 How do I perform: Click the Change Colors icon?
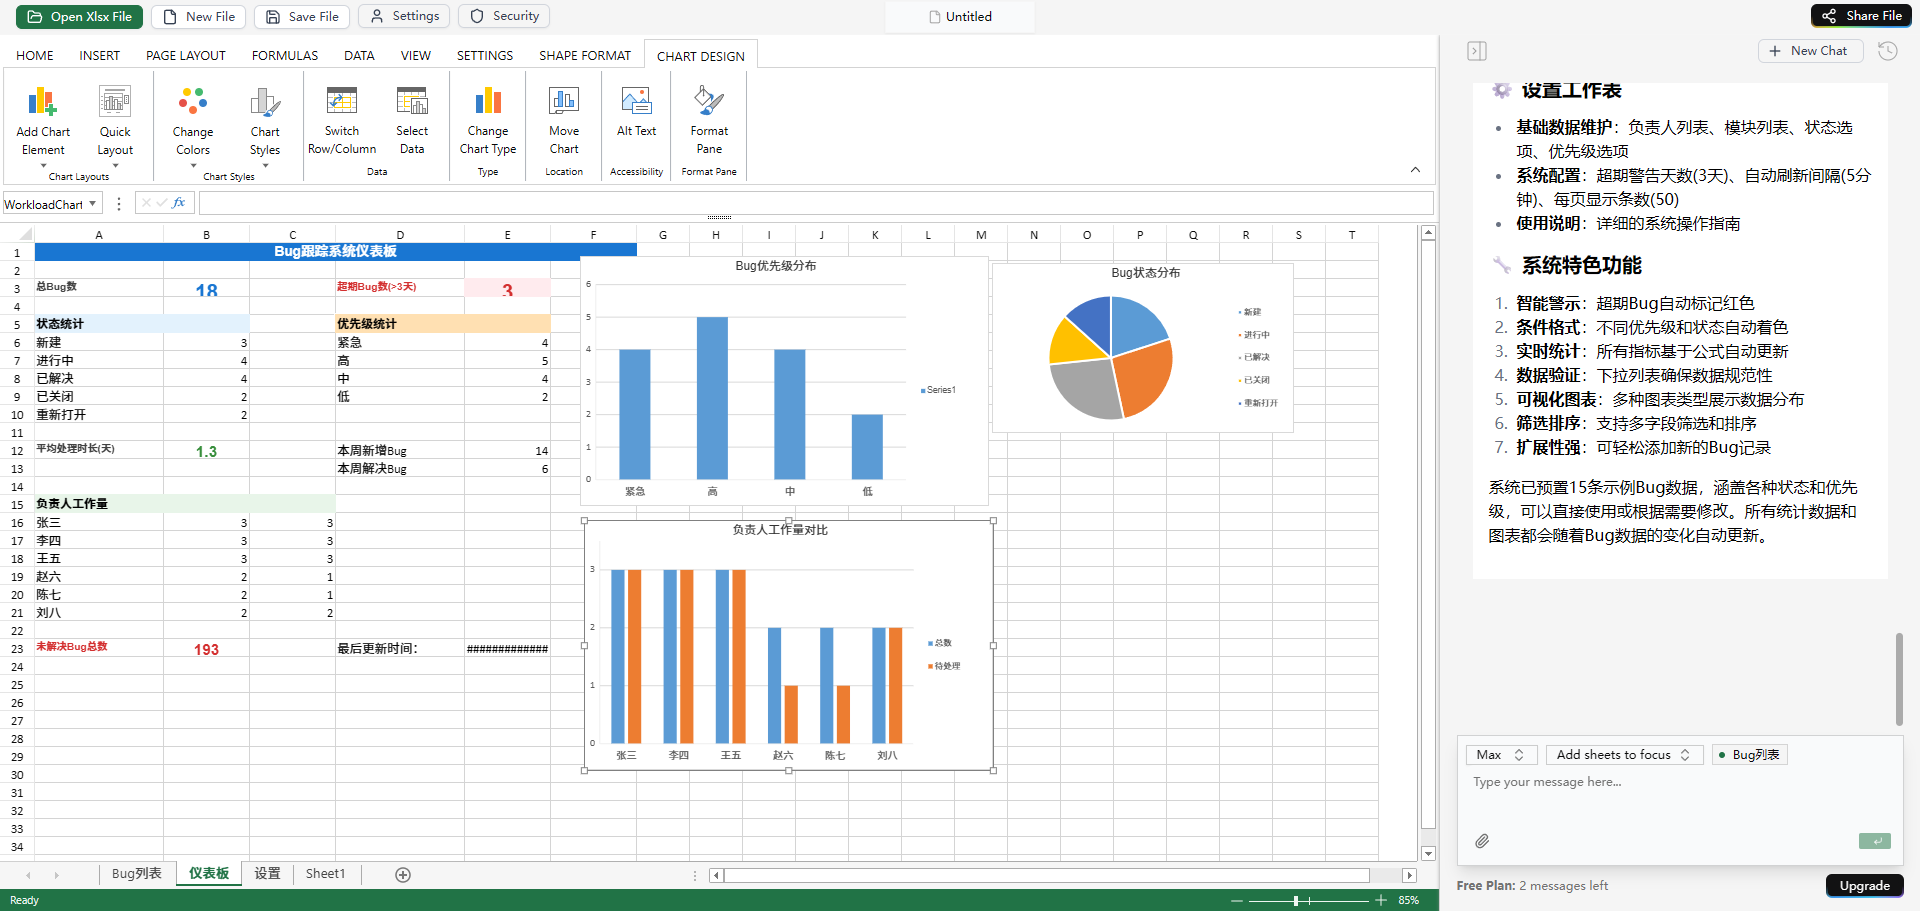pyautogui.click(x=192, y=101)
